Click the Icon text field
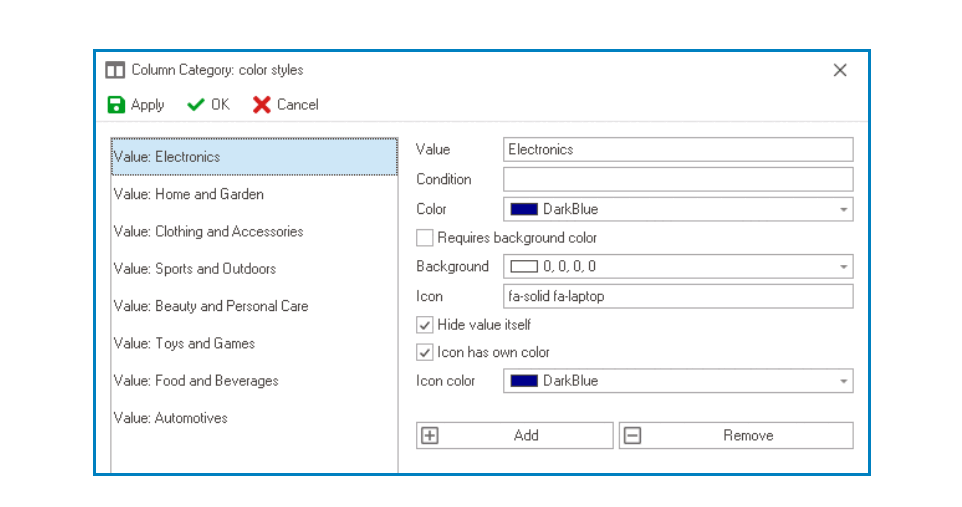 pyautogui.click(x=678, y=296)
